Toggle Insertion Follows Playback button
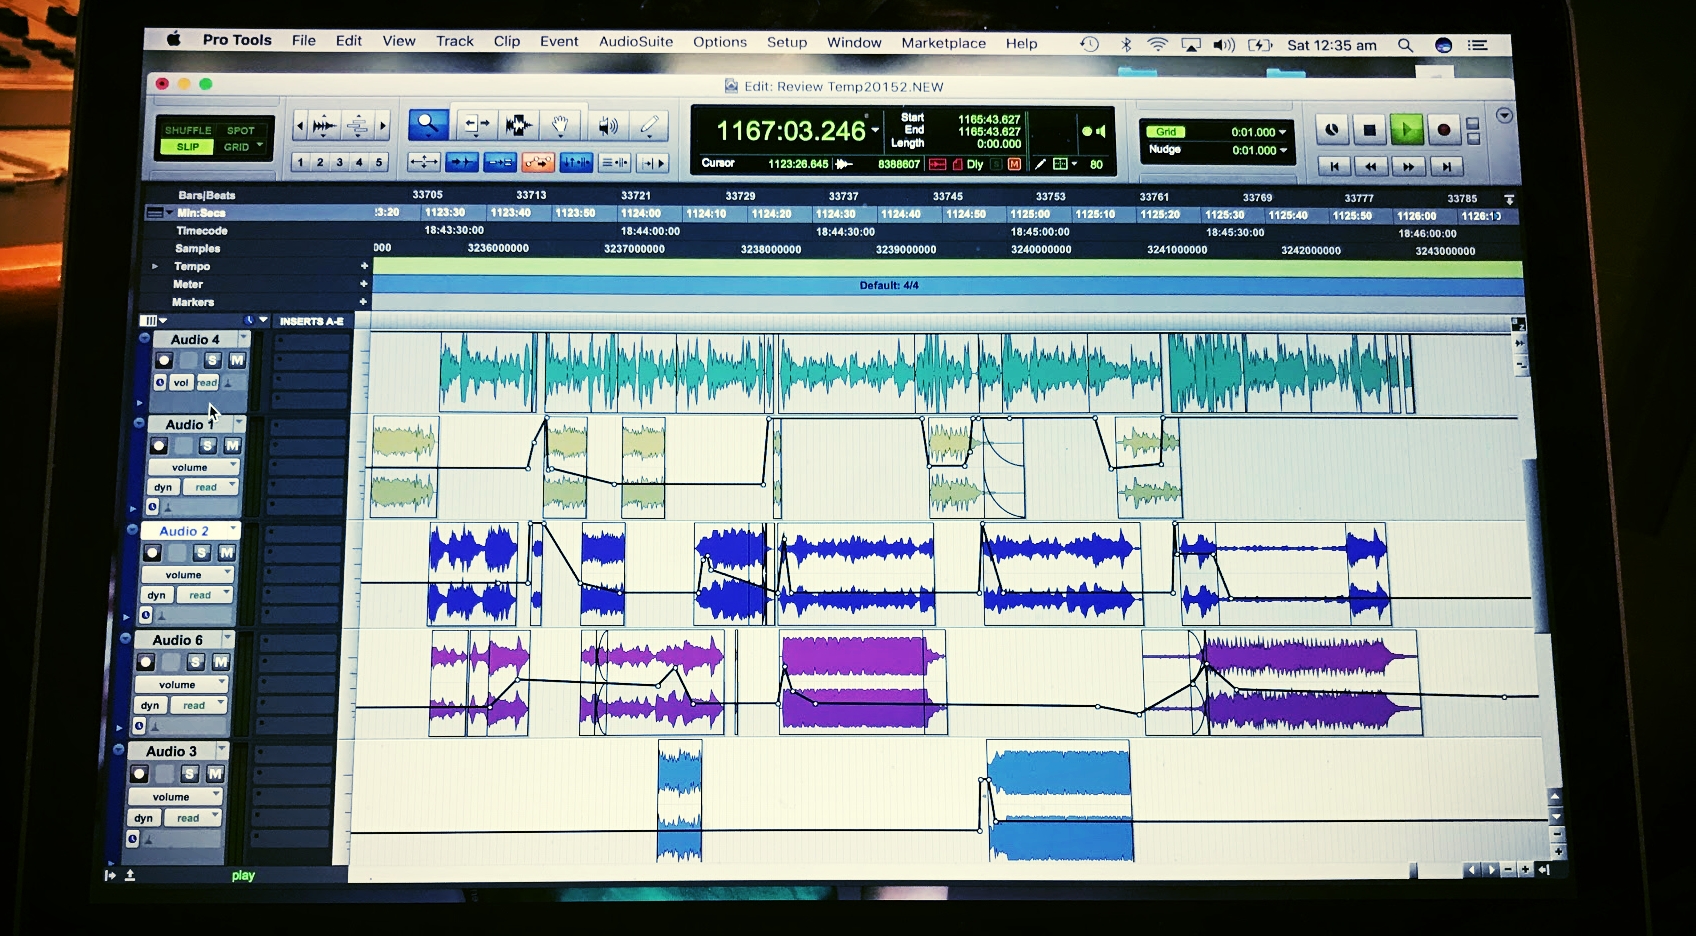The width and height of the screenshot is (1696, 936). tap(653, 162)
